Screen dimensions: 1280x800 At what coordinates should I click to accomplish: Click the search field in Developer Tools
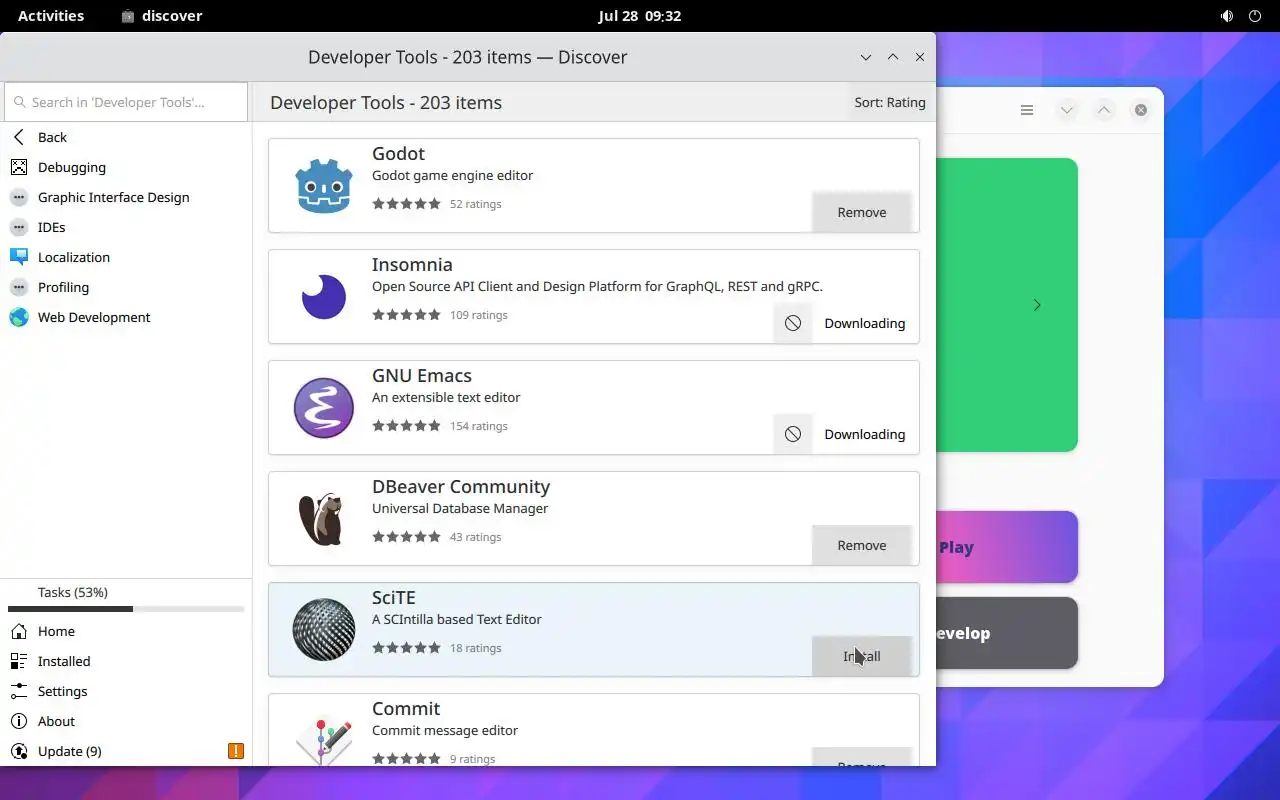(x=126, y=102)
